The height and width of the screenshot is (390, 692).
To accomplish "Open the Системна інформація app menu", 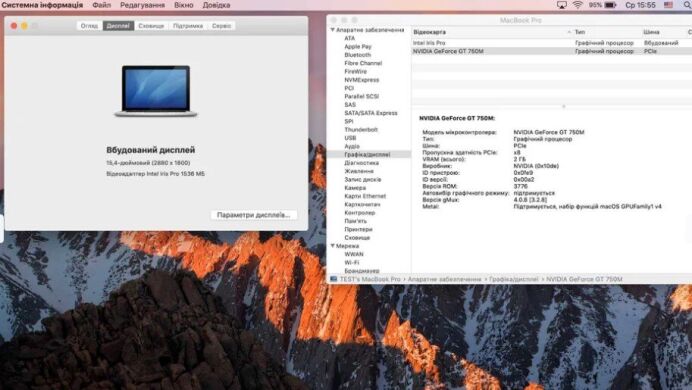I will [42, 5].
